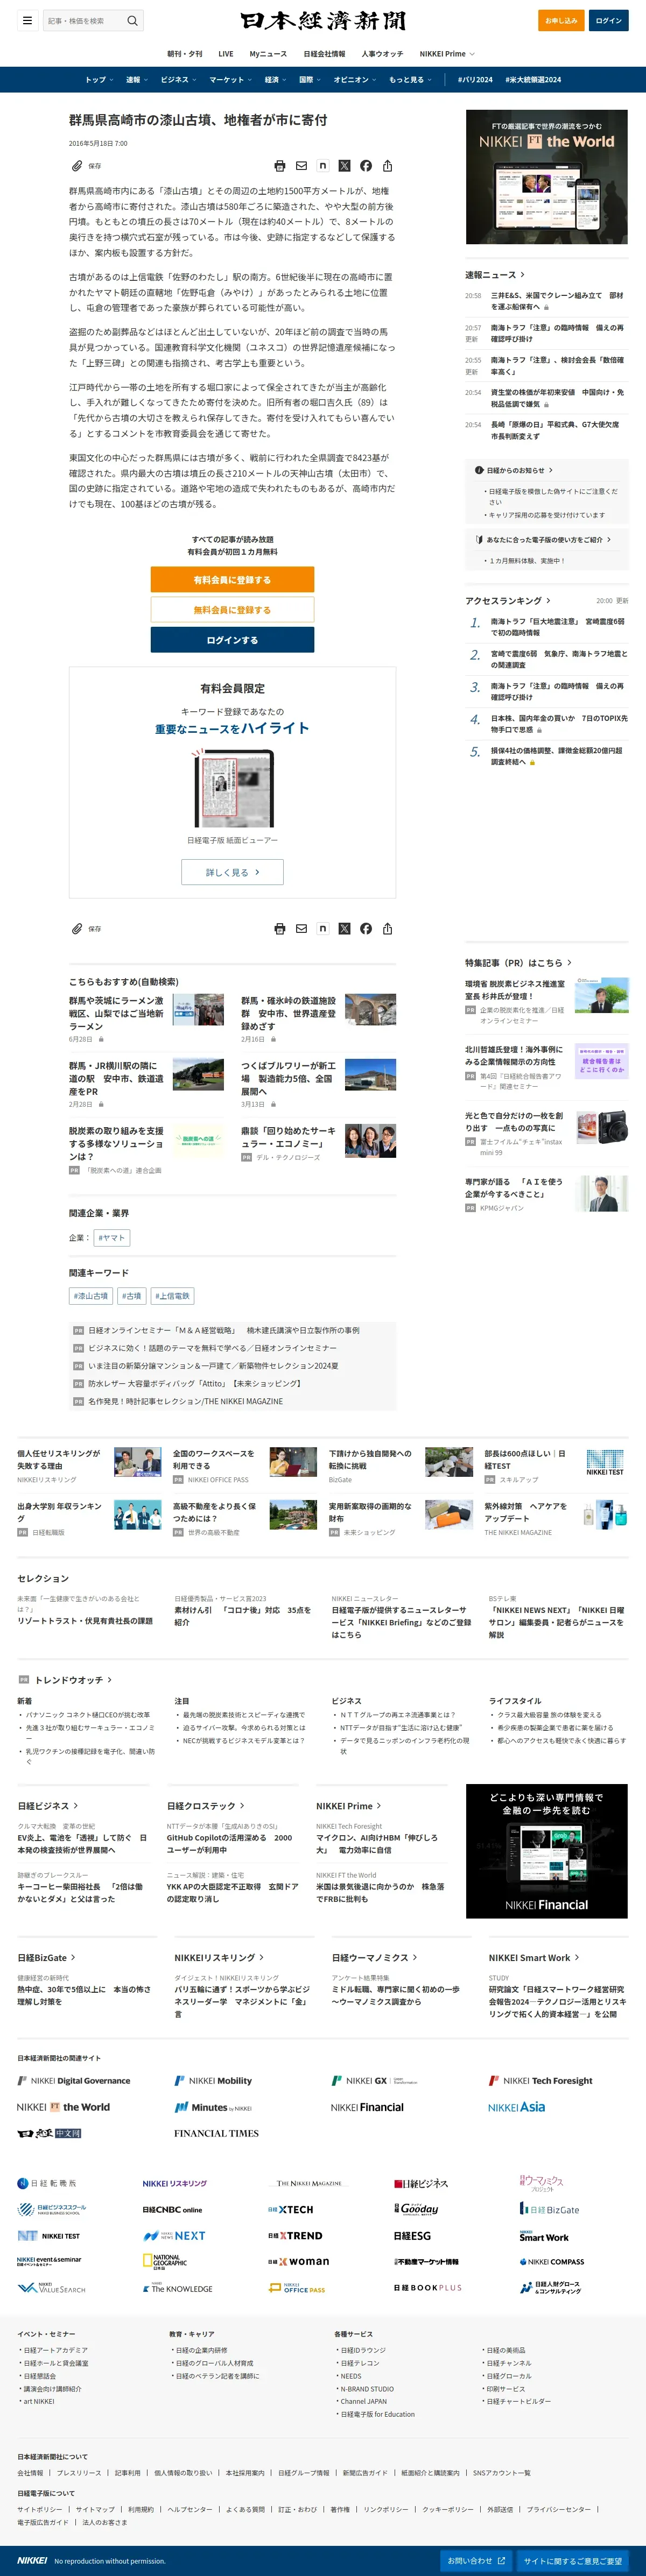Click the mail icon under the headline
Image resolution: width=646 pixels, height=2576 pixels.
(x=301, y=166)
